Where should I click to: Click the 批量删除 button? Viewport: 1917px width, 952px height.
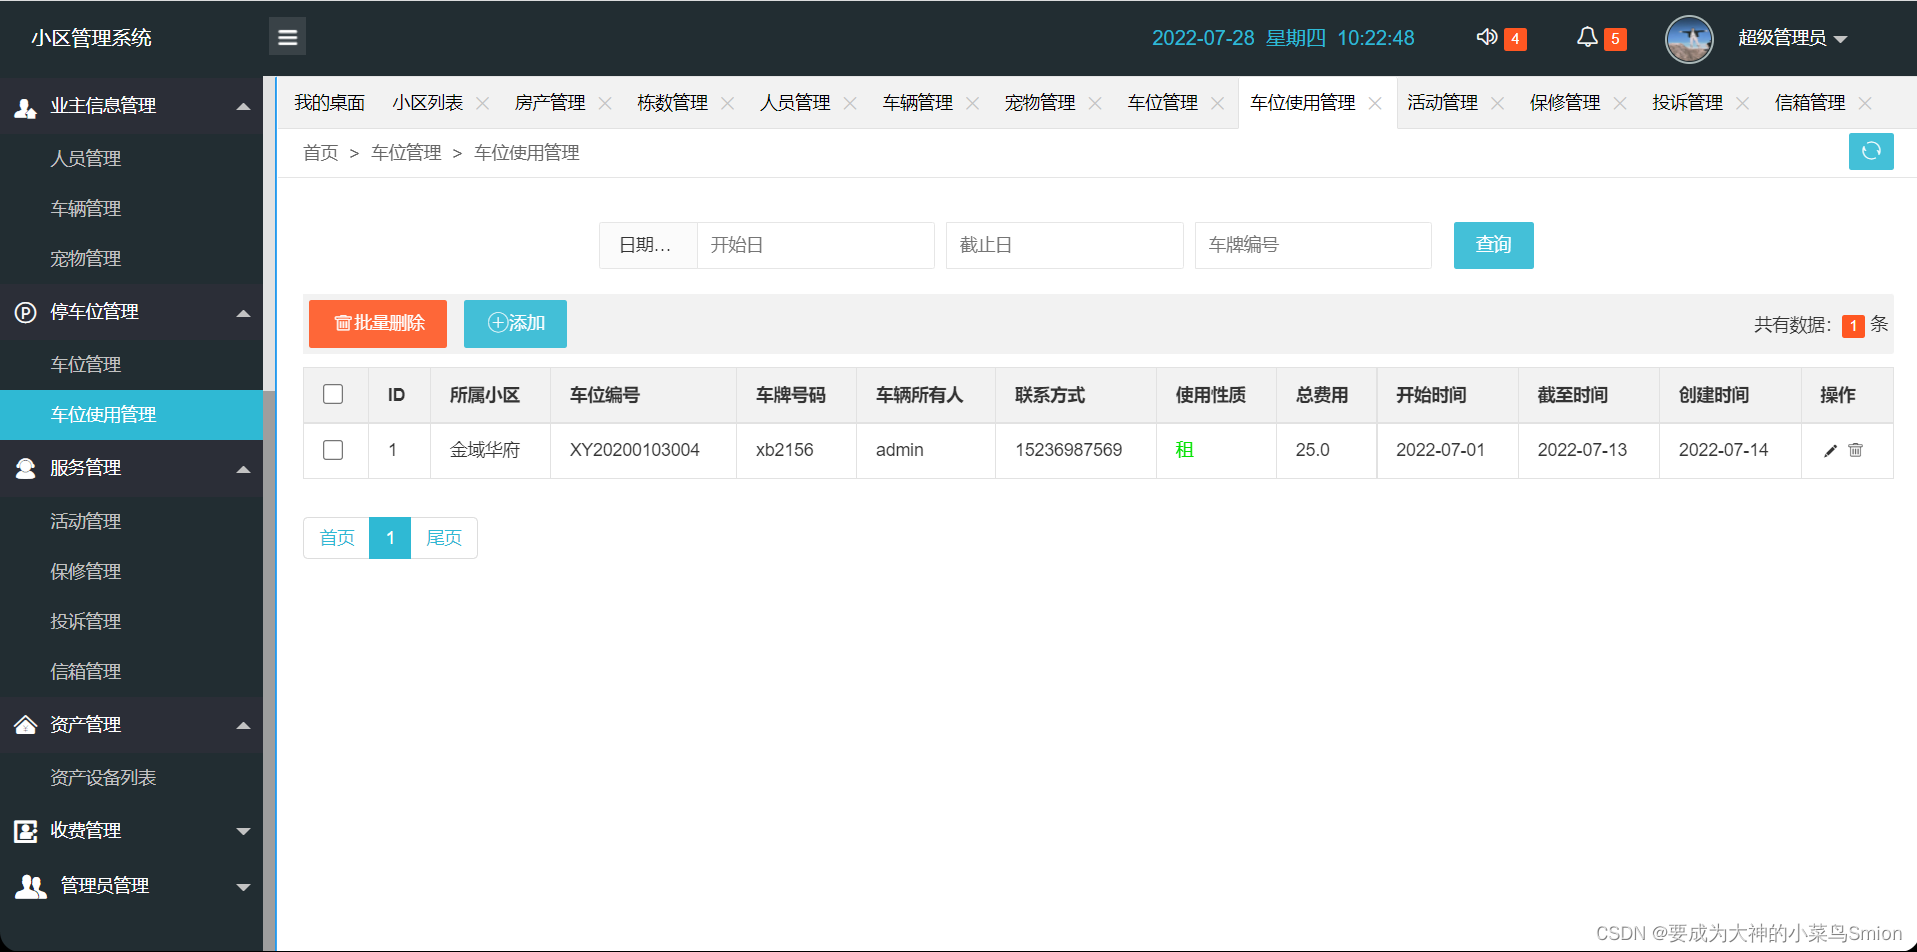(378, 323)
